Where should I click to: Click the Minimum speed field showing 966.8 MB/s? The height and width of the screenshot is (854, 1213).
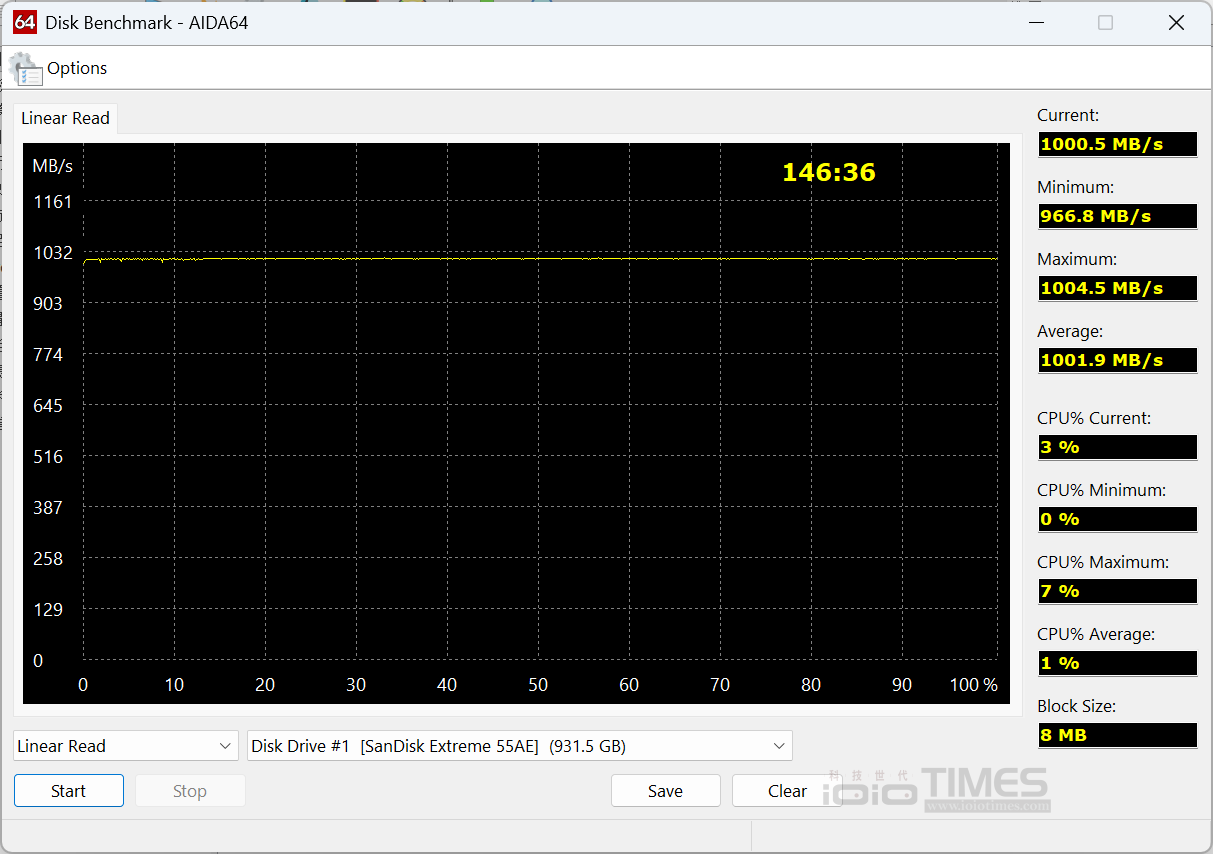tap(1117, 215)
